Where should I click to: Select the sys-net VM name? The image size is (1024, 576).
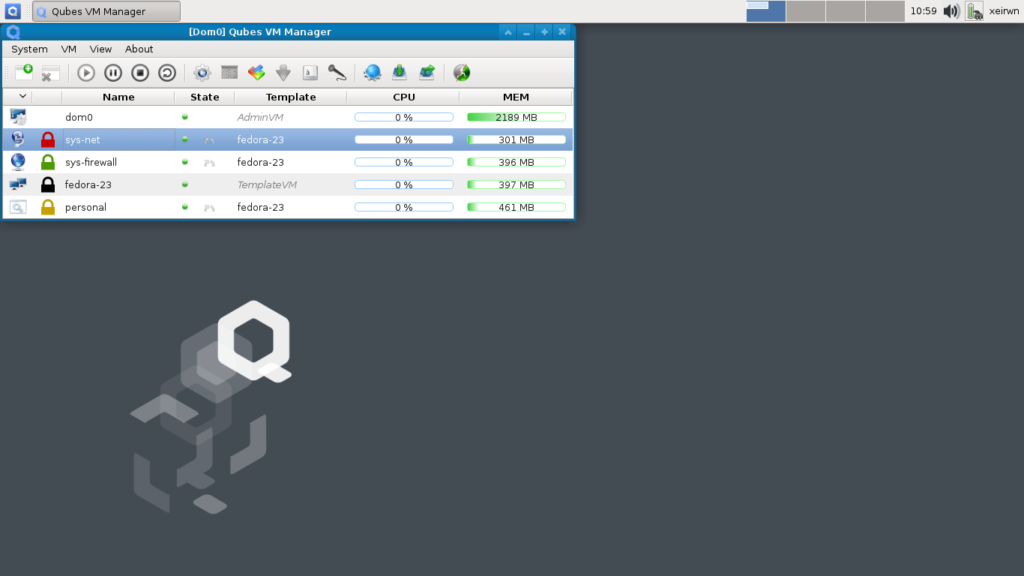point(82,140)
